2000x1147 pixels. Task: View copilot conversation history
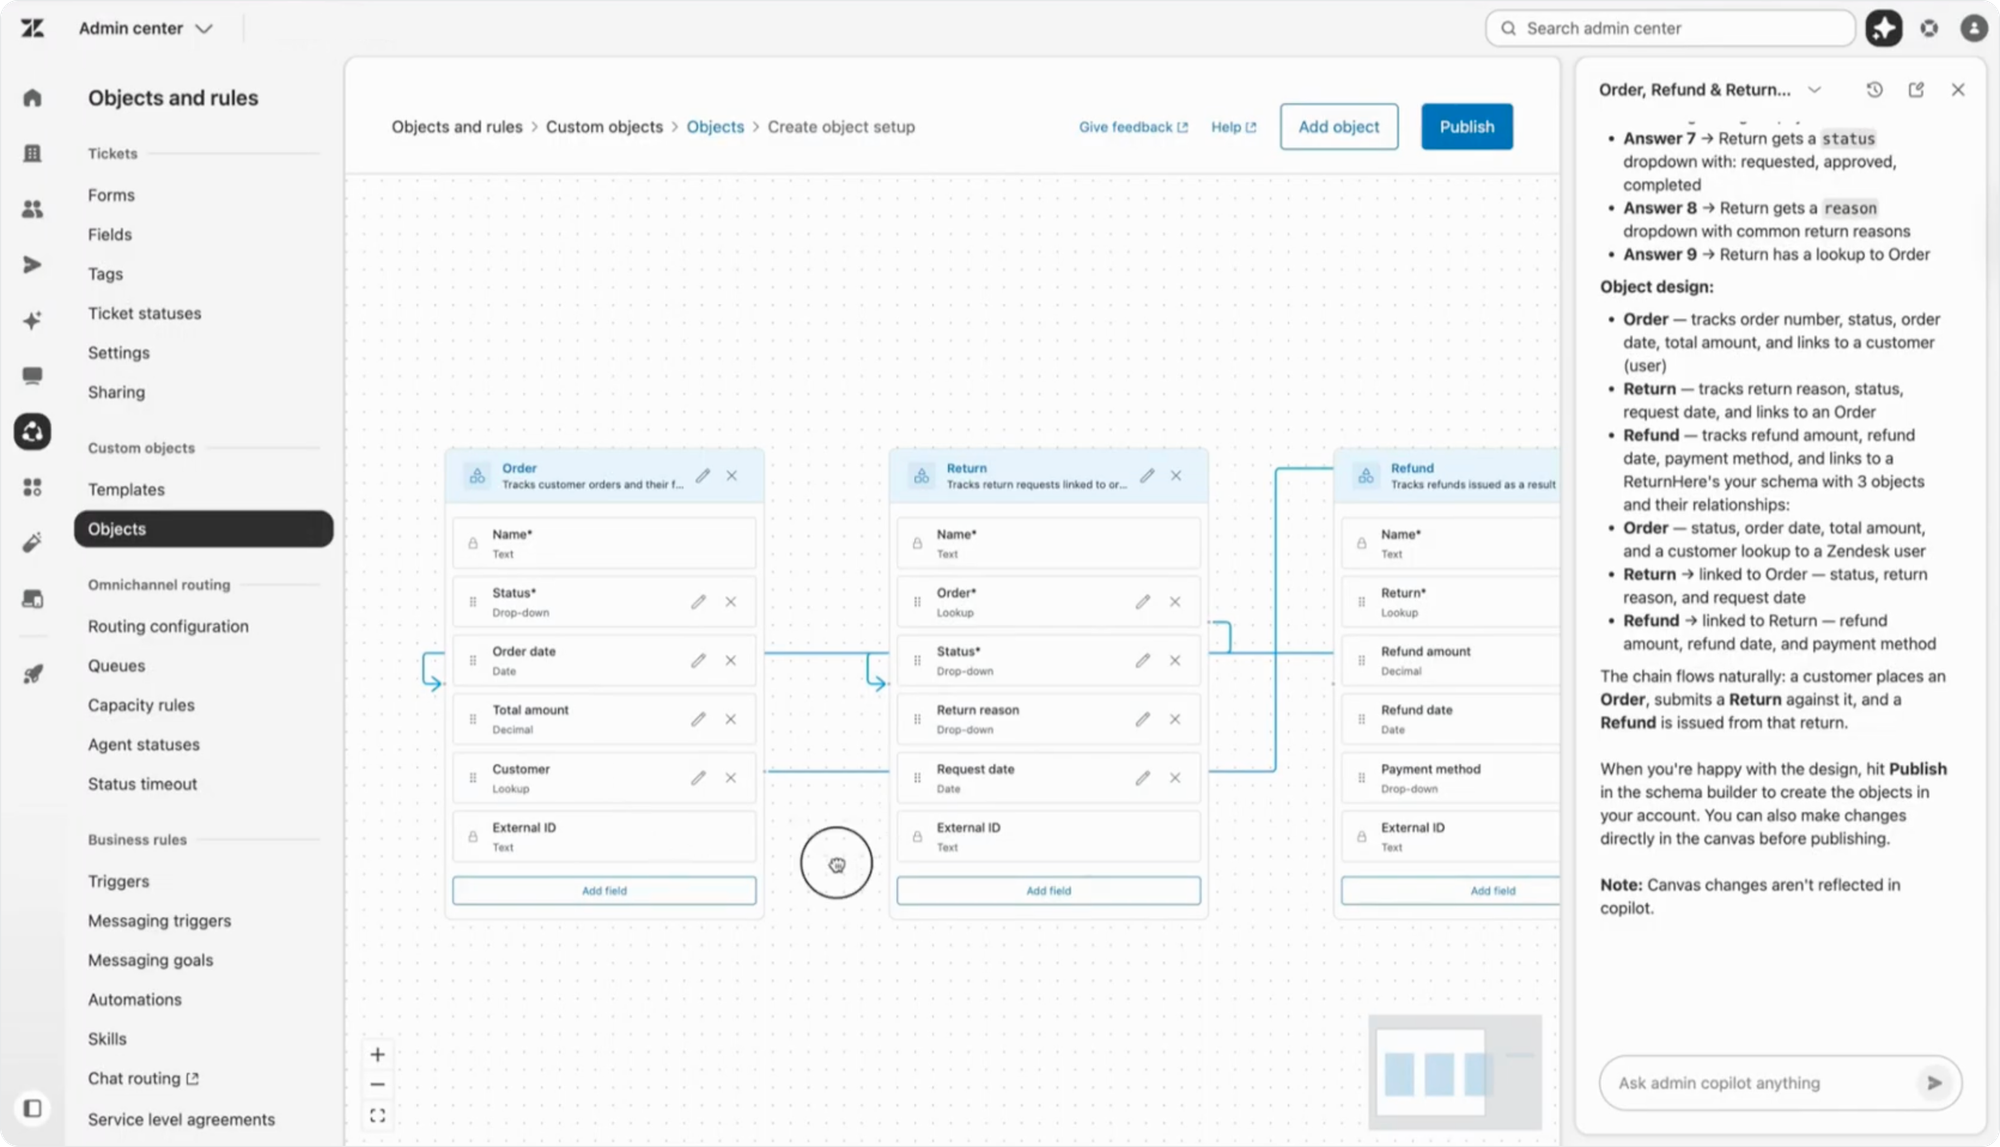(x=1874, y=90)
